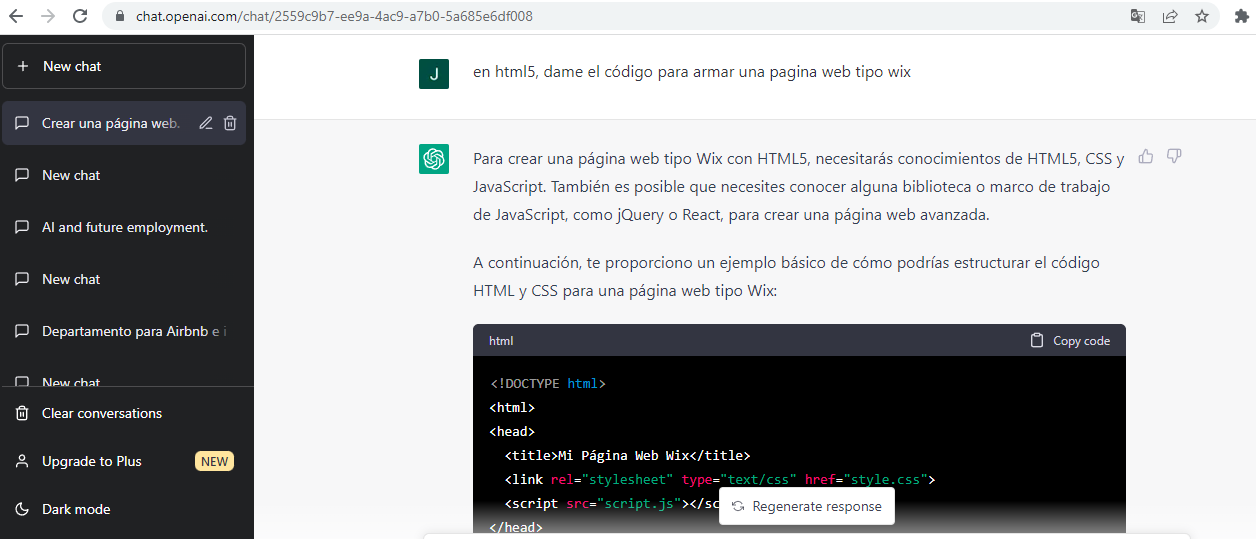Click the user icon beside Upgrade to Plus
Viewport: 1256px width, 539px height.
[x=22, y=461]
